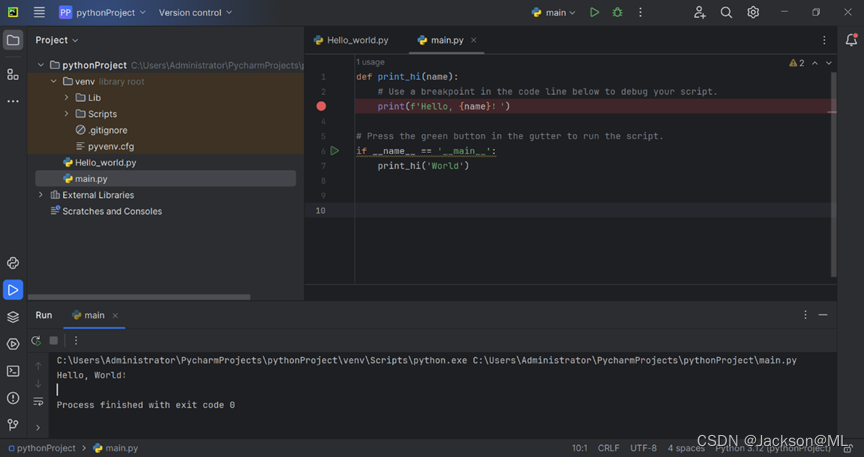Open the Structure tool window icon
864x457 pixels.
point(13,75)
